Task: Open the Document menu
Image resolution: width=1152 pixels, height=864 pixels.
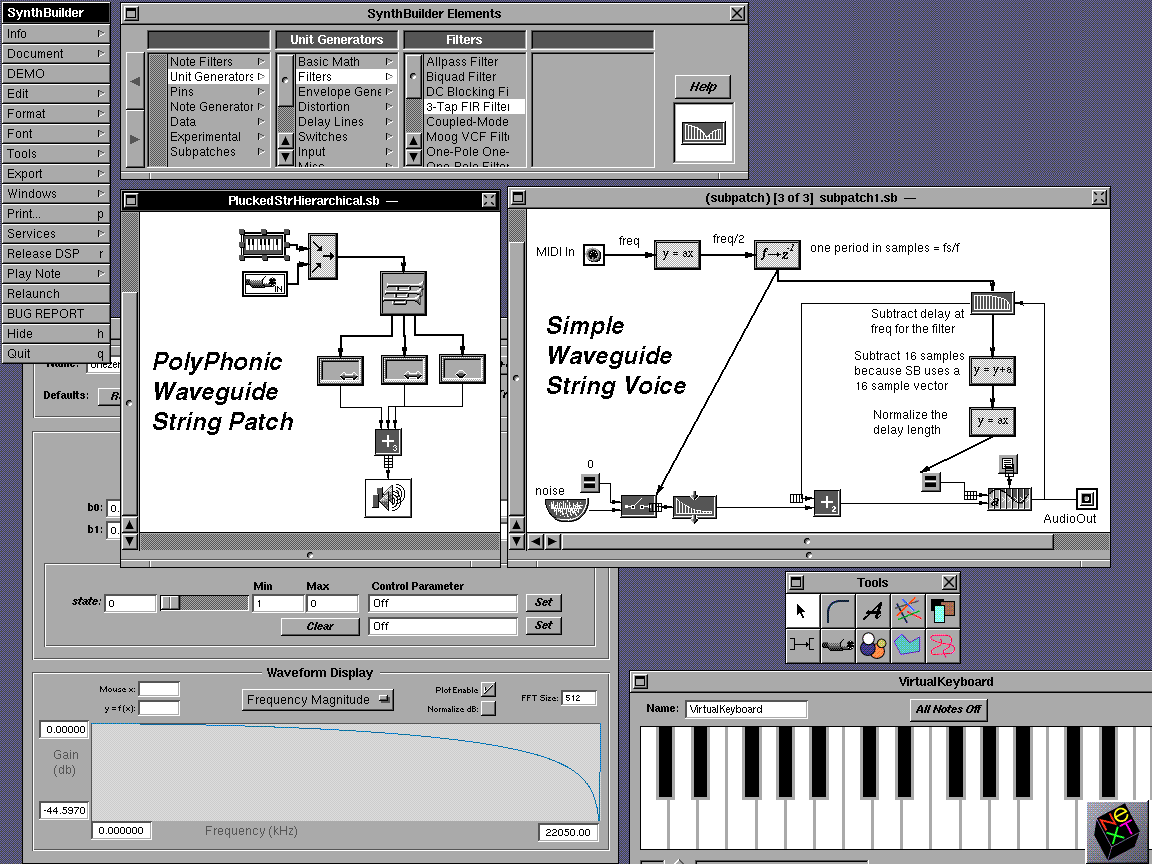Action: [x=55, y=54]
